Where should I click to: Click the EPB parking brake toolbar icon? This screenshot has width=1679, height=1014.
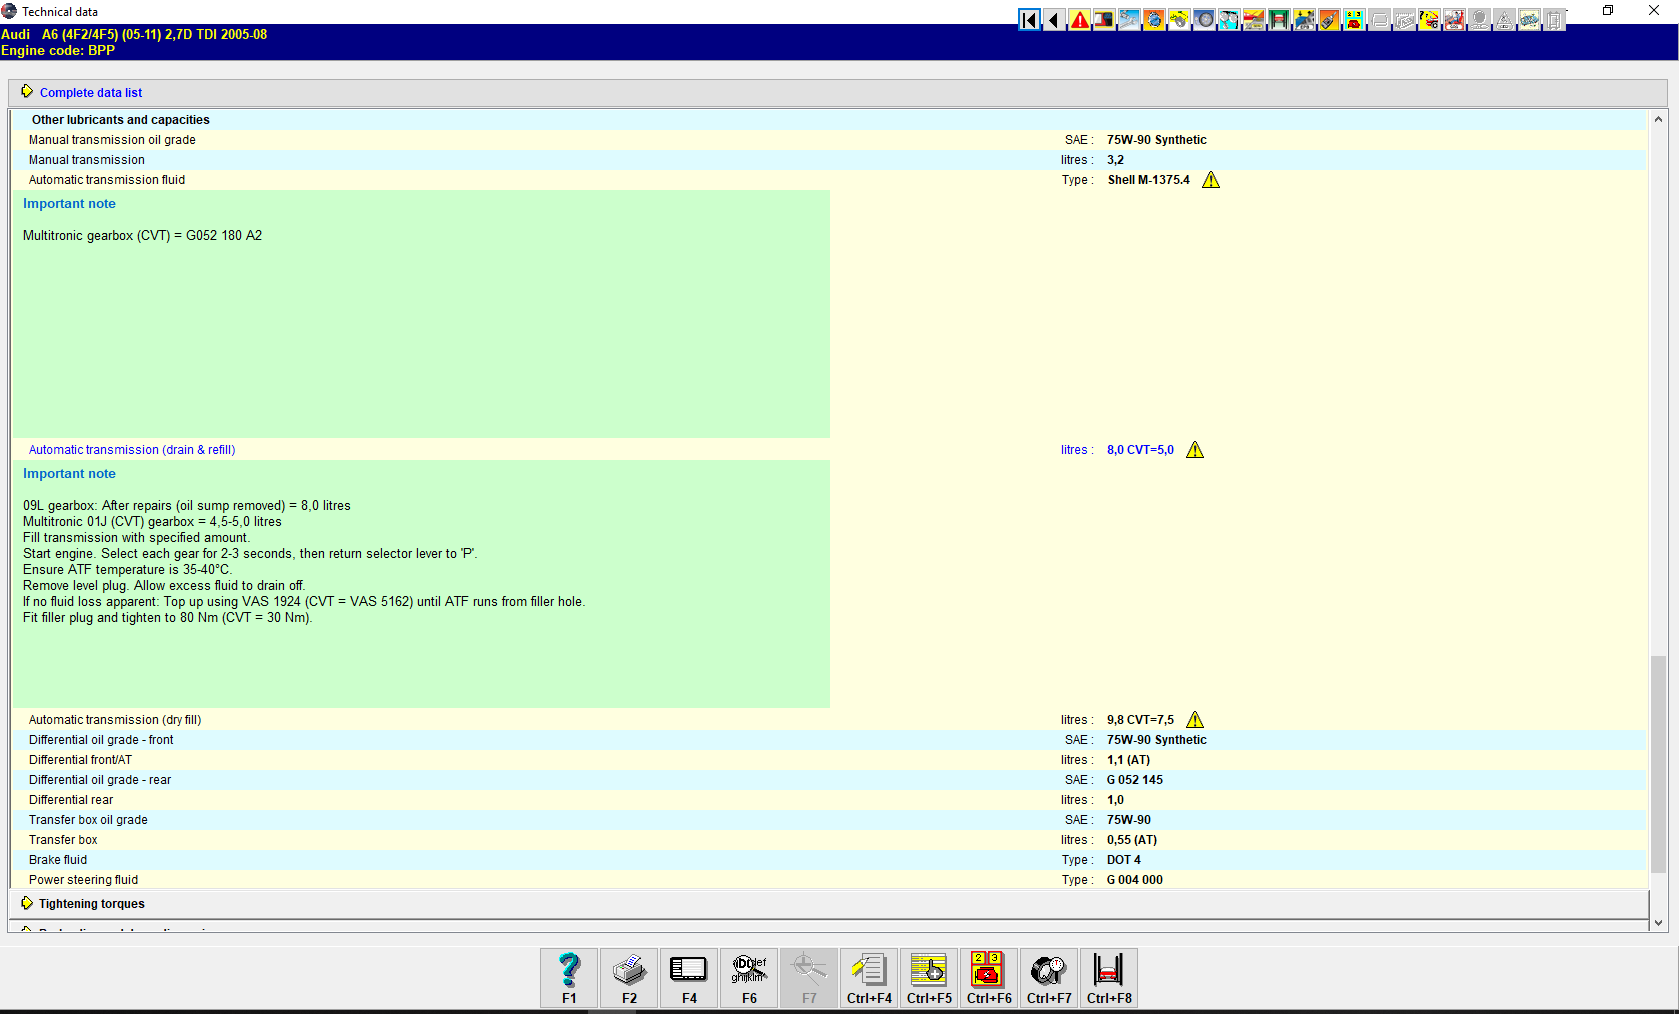pos(1304,20)
